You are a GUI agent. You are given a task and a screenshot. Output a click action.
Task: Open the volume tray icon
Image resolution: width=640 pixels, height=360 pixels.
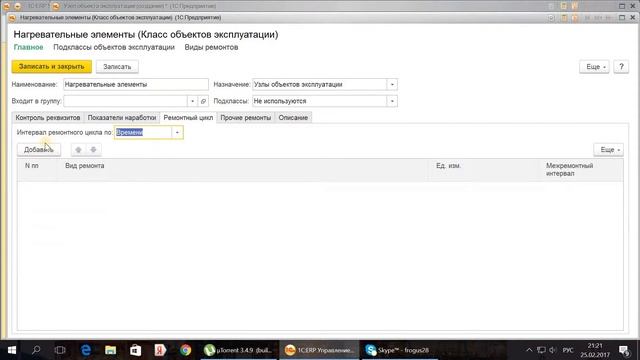tap(553, 350)
